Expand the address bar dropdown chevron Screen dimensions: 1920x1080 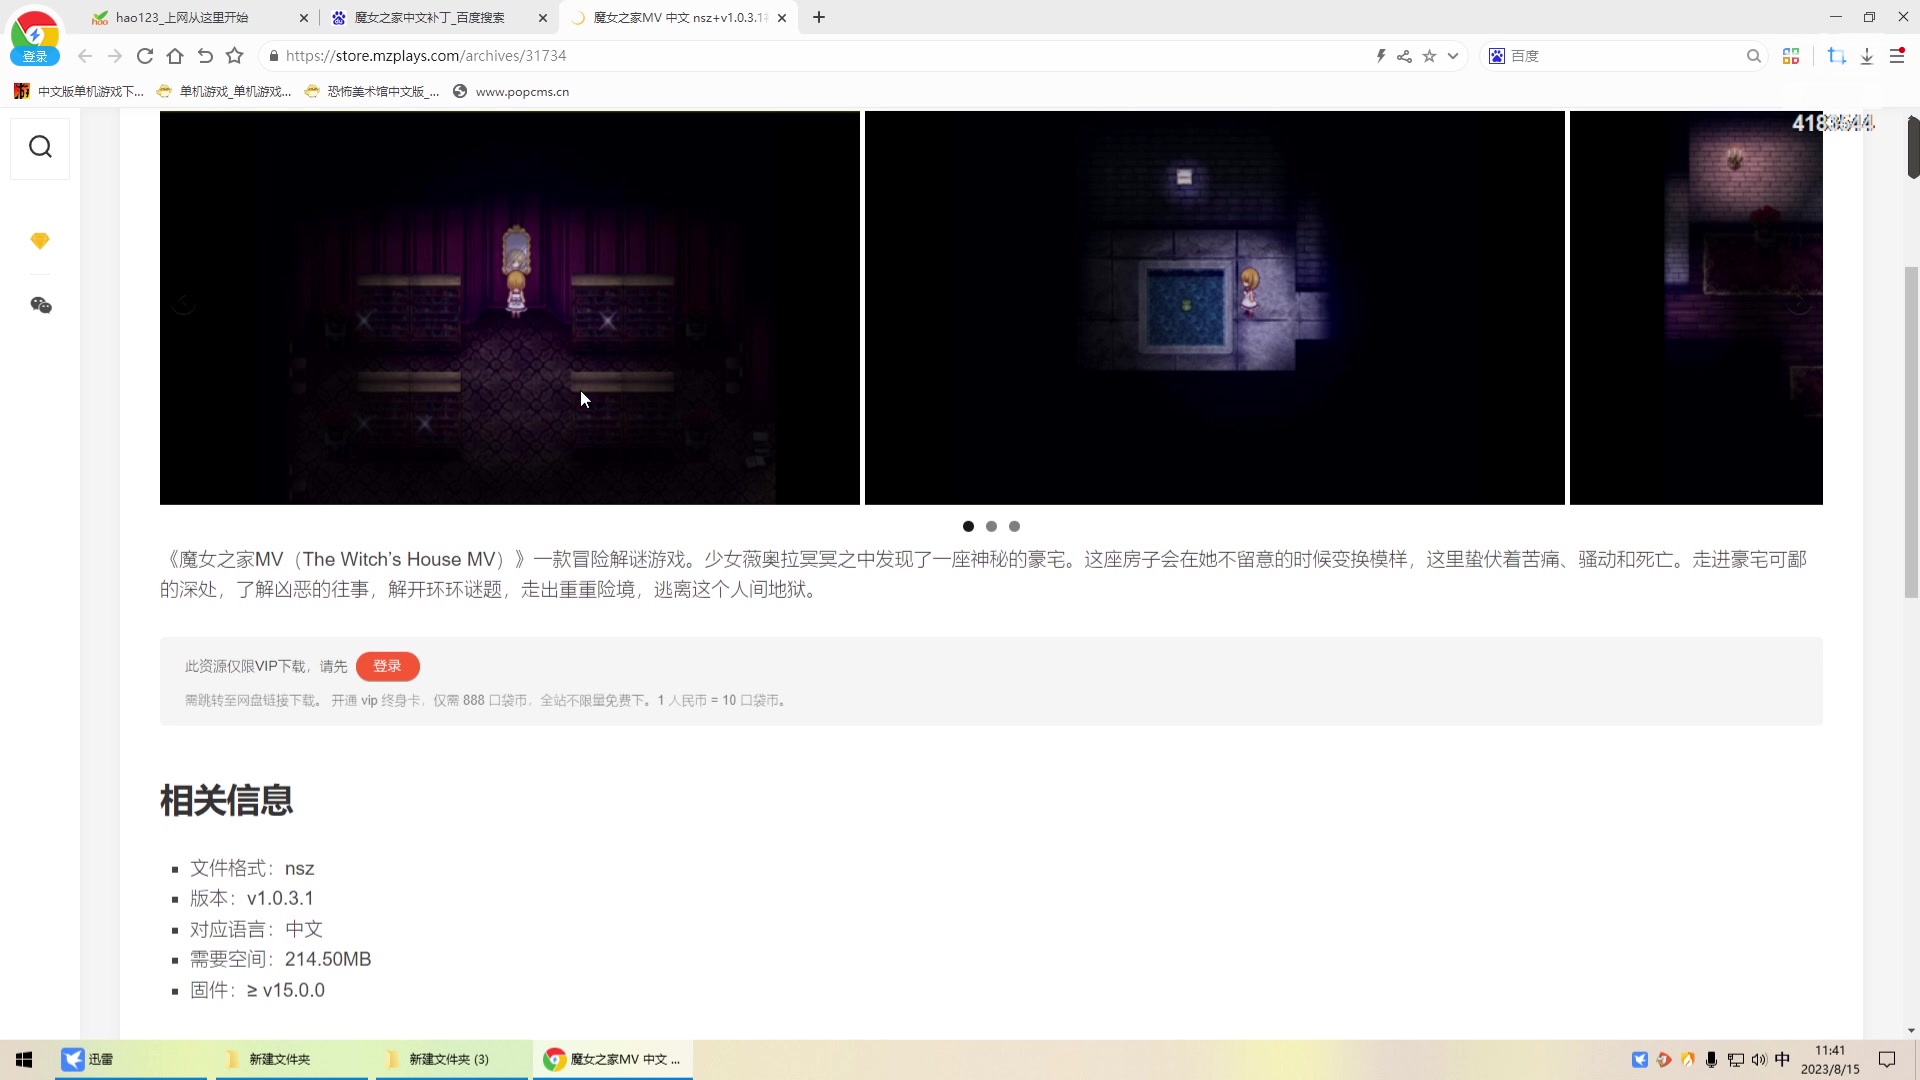pos(1453,56)
